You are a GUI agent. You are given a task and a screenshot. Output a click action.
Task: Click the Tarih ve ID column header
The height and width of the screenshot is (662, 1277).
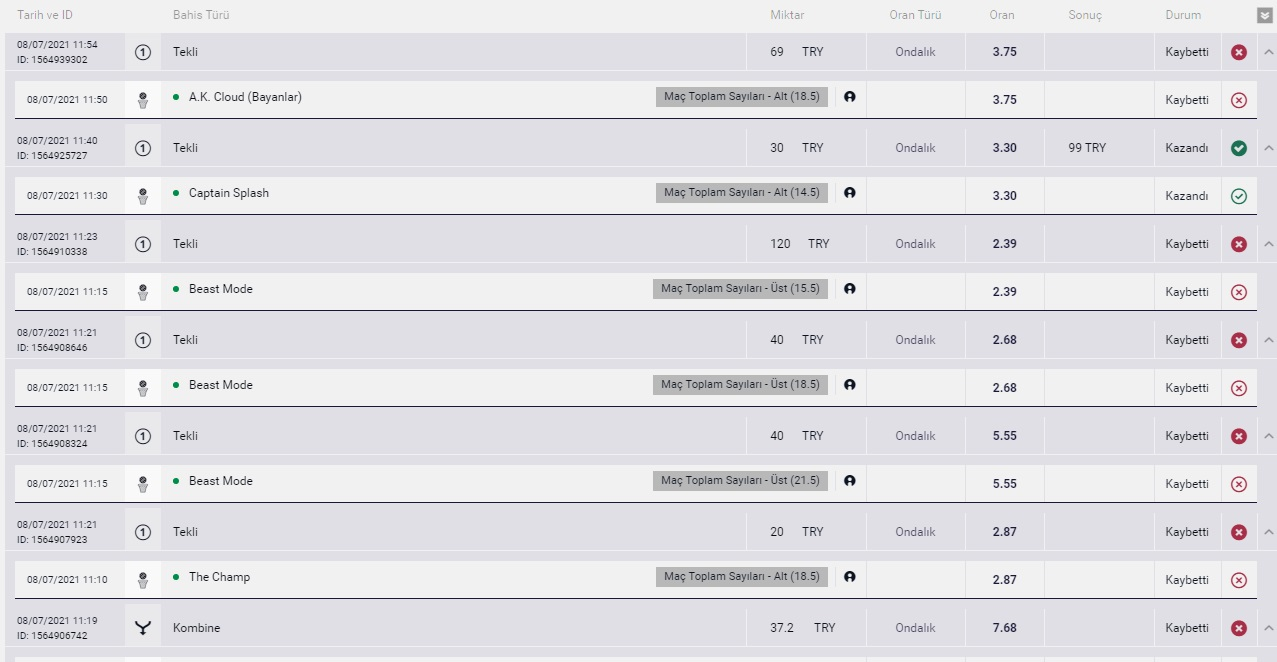45,15
